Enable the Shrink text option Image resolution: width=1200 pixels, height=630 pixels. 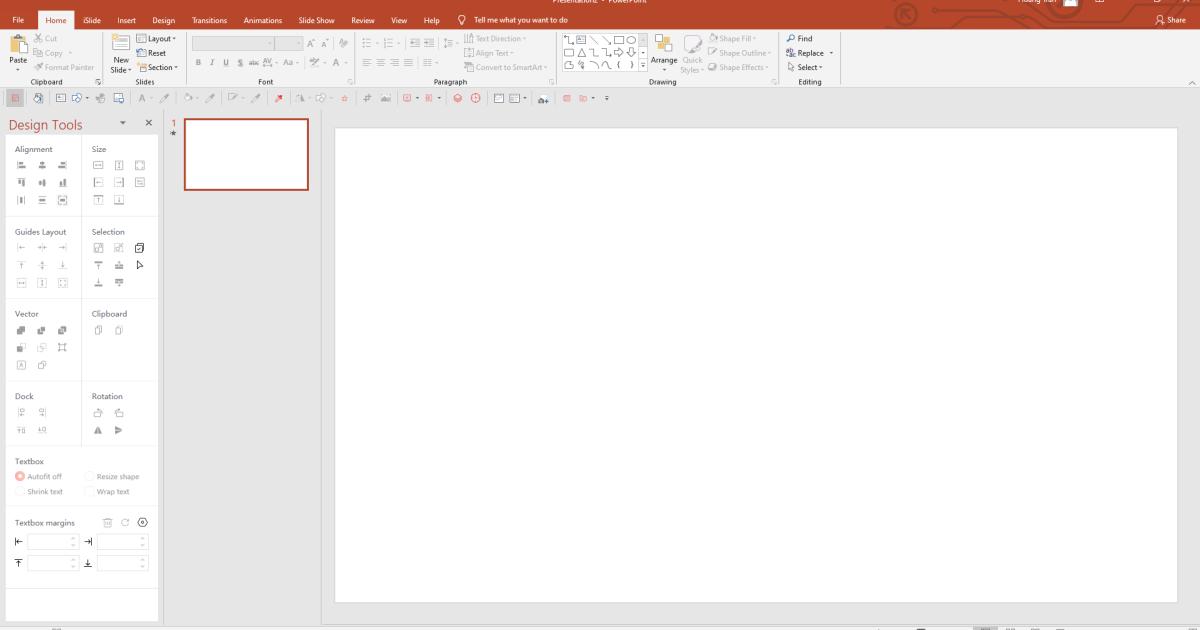point(20,491)
